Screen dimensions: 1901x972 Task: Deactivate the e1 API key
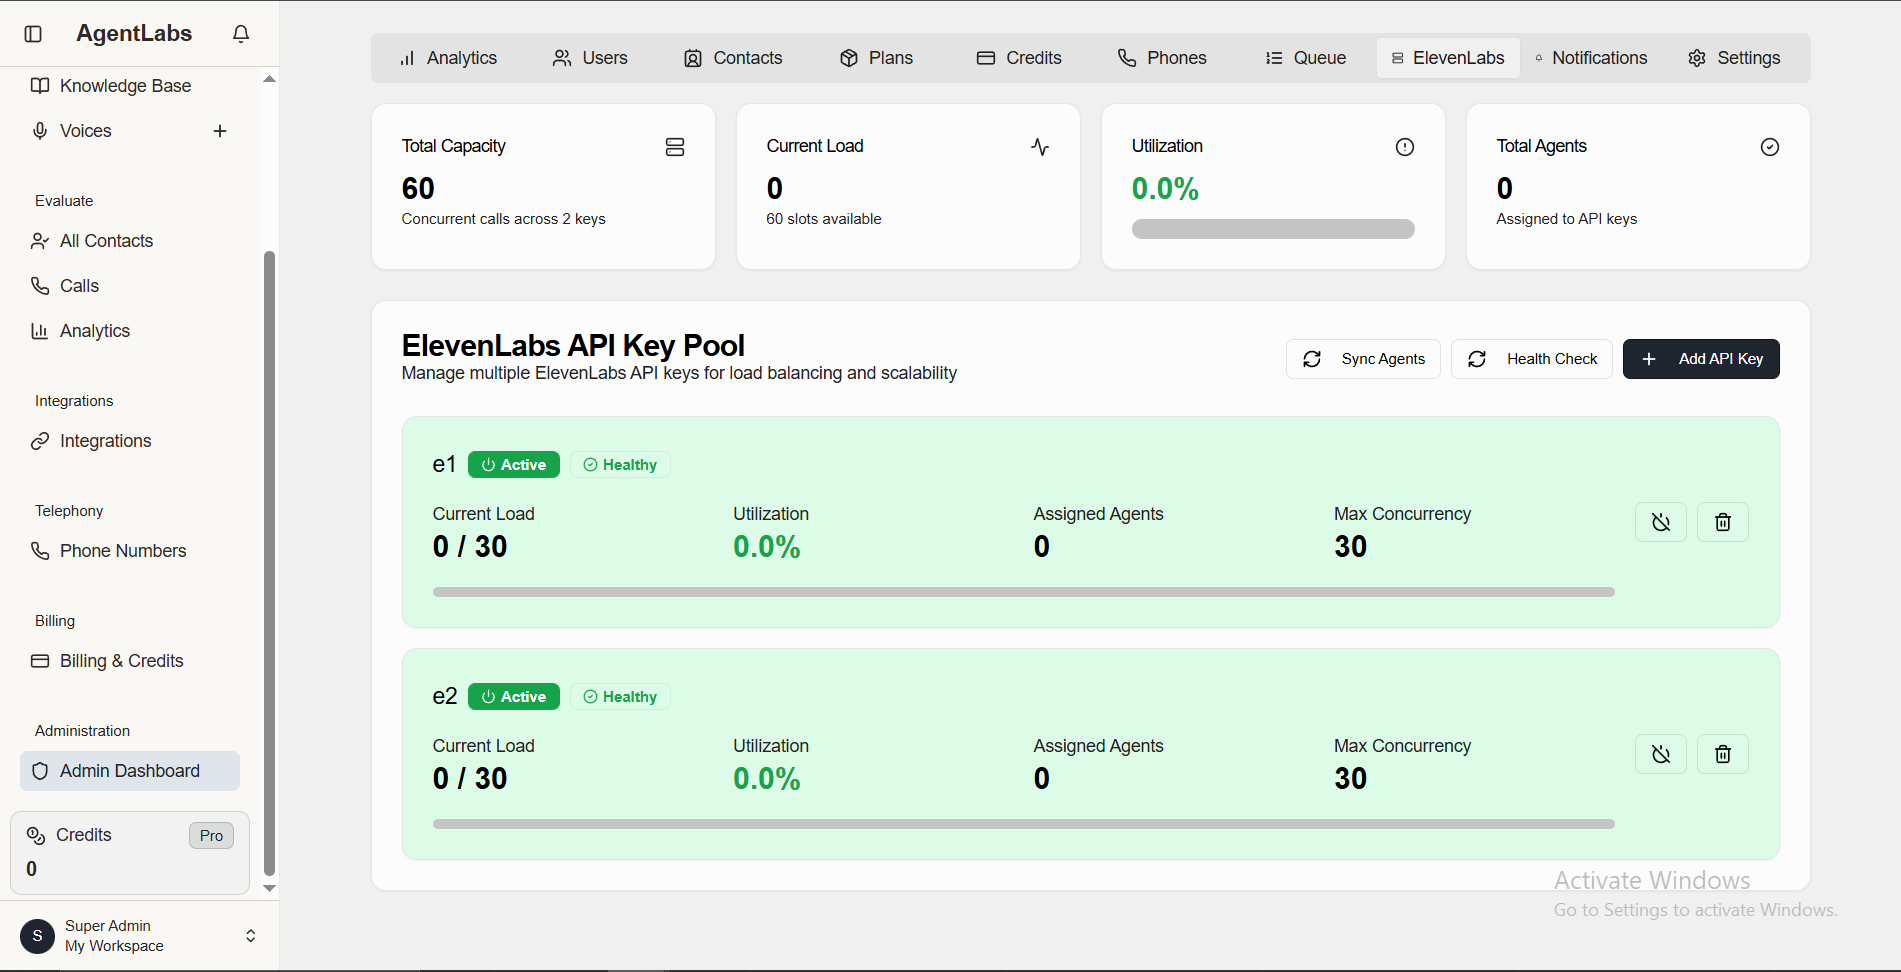(1660, 521)
